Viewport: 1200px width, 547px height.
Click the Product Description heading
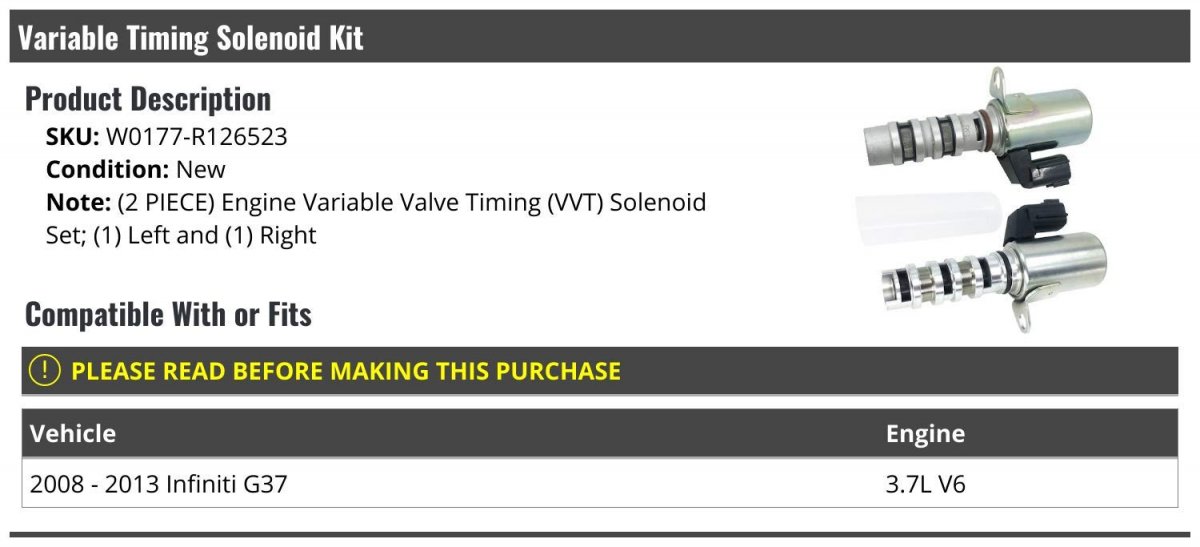[x=148, y=99]
